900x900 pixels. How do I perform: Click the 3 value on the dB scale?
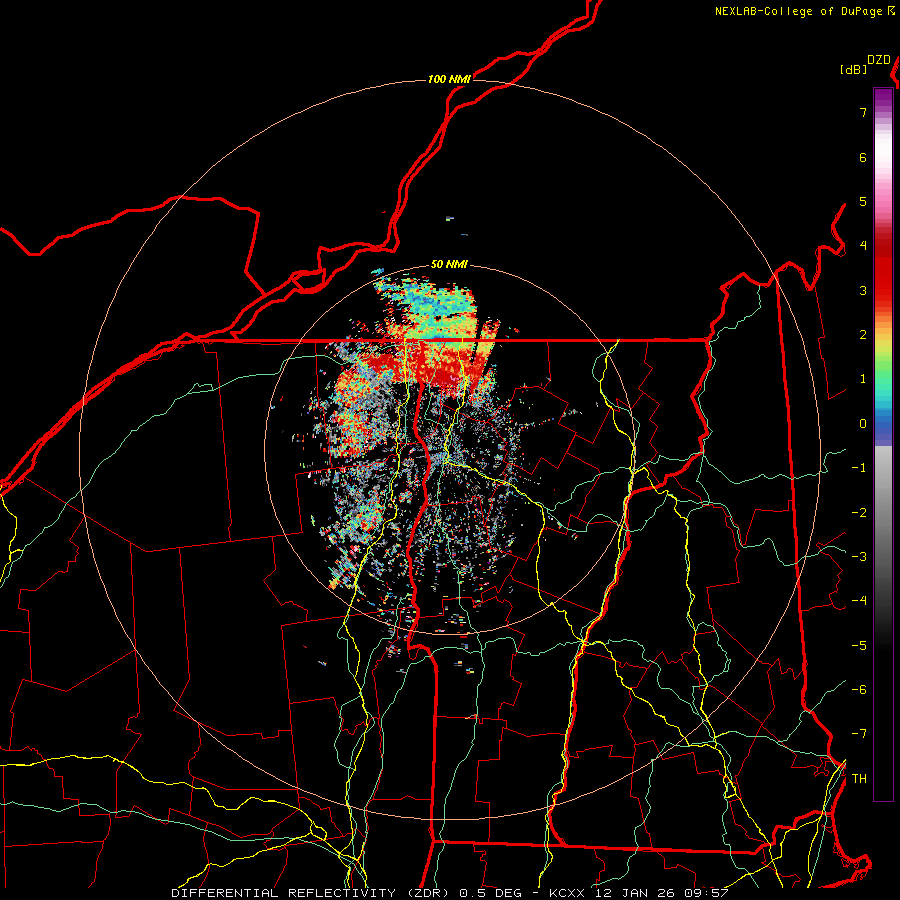tap(863, 290)
